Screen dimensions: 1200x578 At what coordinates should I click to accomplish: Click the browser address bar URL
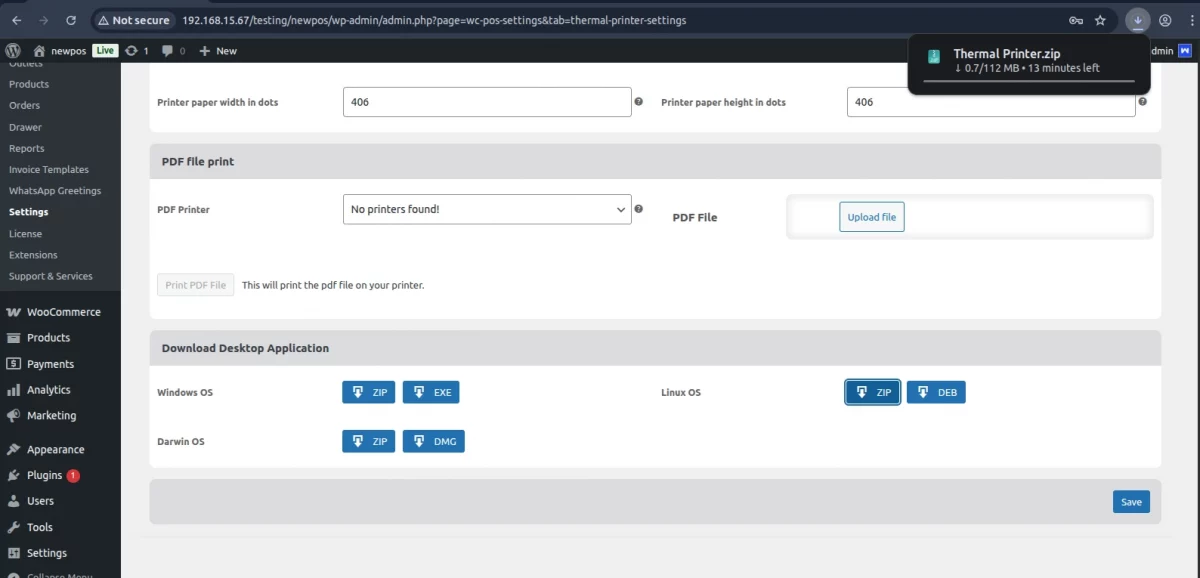434,20
